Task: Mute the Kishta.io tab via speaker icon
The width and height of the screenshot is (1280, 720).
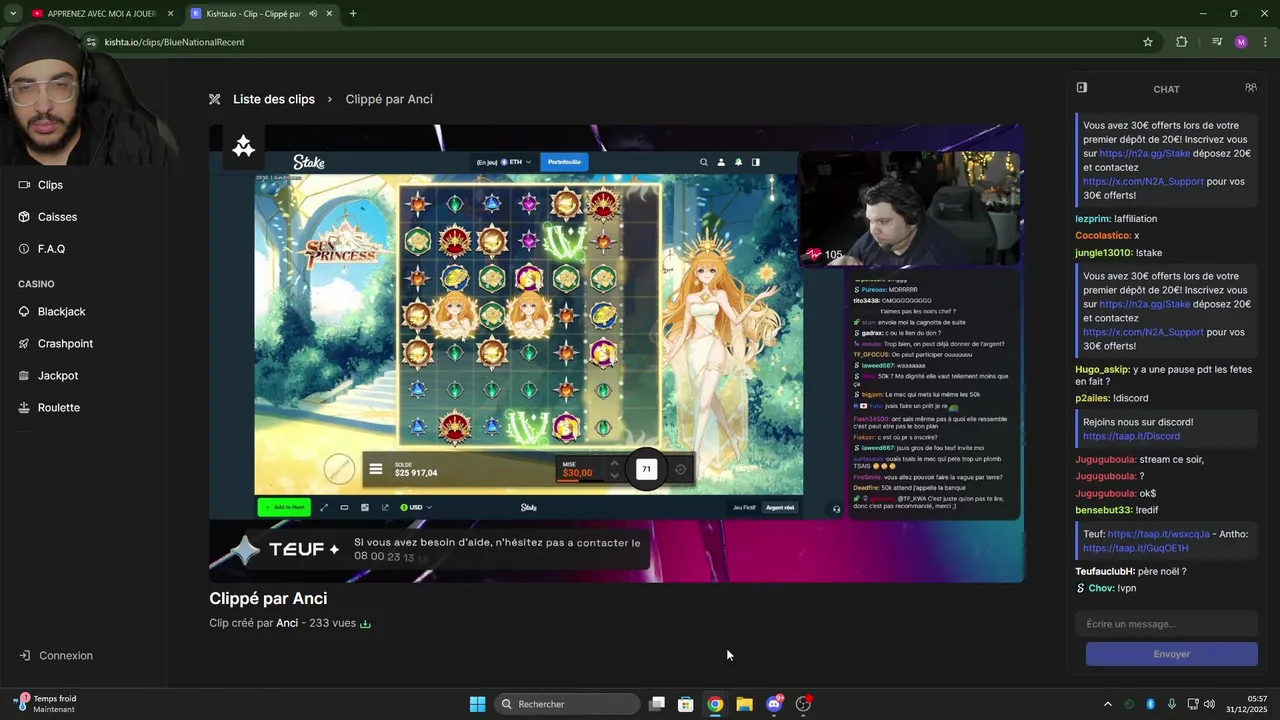Action: pyautogui.click(x=313, y=14)
